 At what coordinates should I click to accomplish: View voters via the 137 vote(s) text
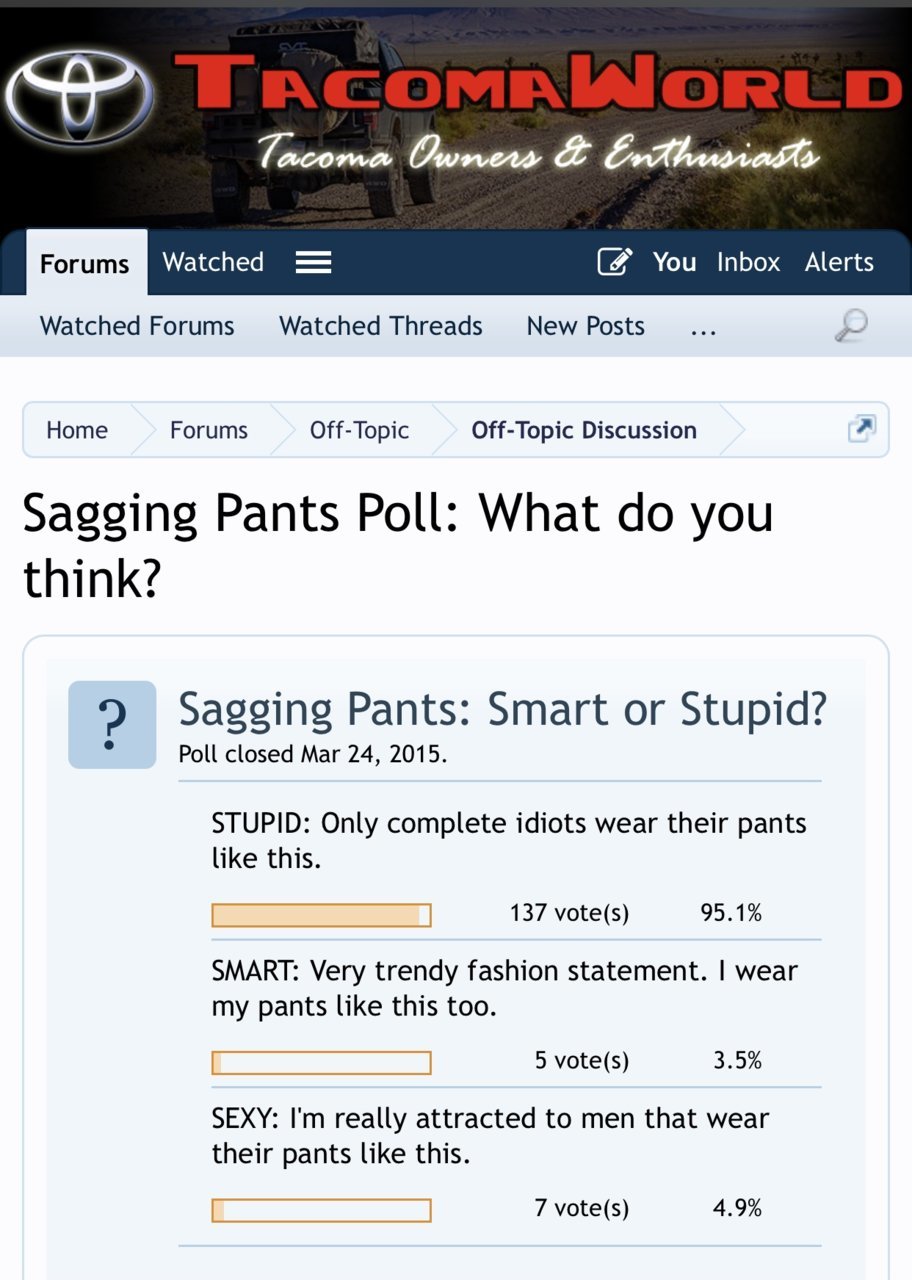569,913
